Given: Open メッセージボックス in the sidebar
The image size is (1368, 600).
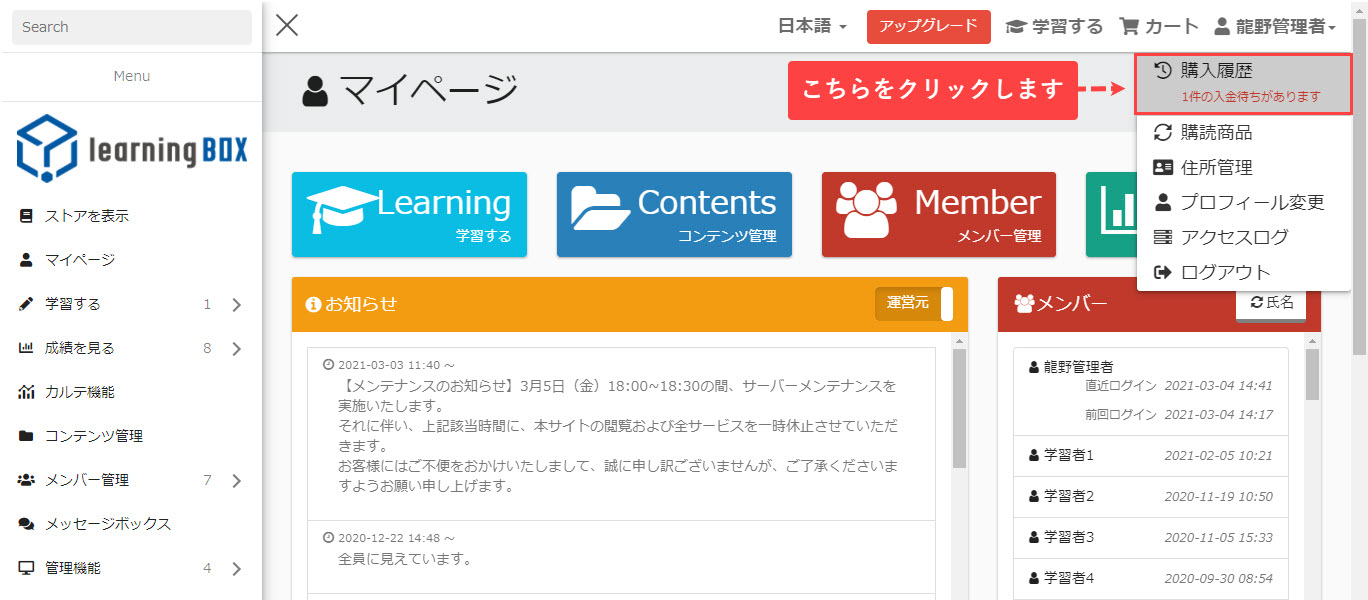Looking at the screenshot, I should click(107, 524).
